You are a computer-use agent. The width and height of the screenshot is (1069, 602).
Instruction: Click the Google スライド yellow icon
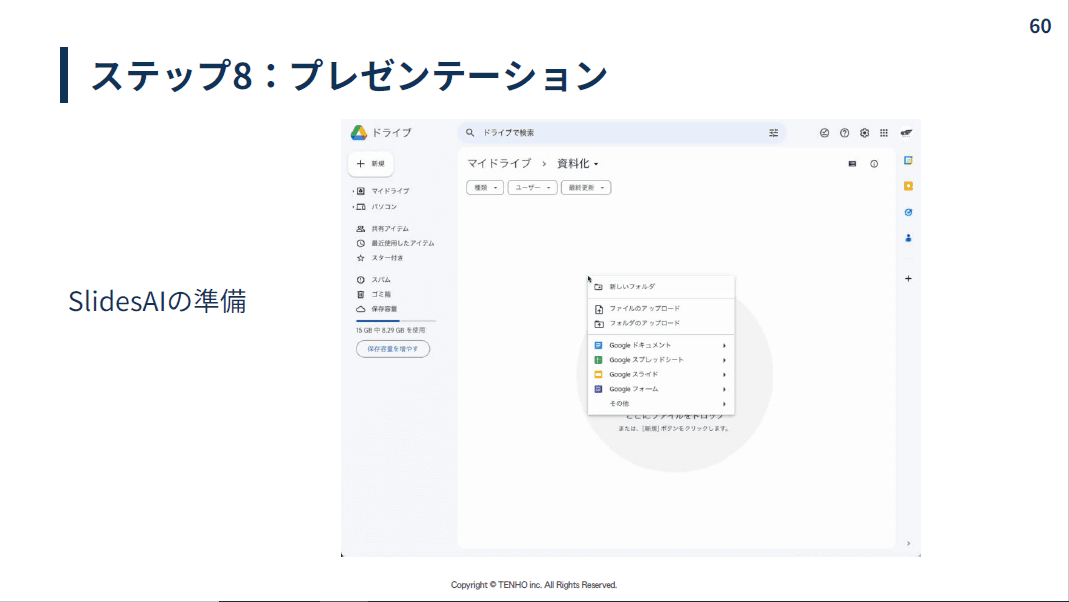(598, 374)
